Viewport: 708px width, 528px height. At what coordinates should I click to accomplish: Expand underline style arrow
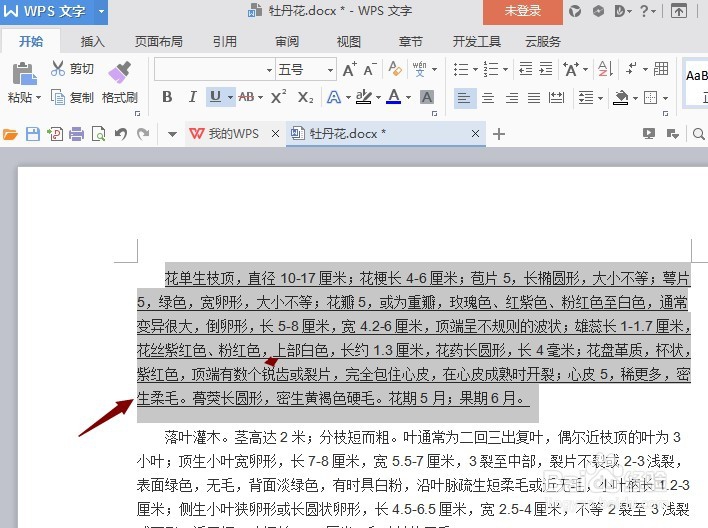(230, 97)
